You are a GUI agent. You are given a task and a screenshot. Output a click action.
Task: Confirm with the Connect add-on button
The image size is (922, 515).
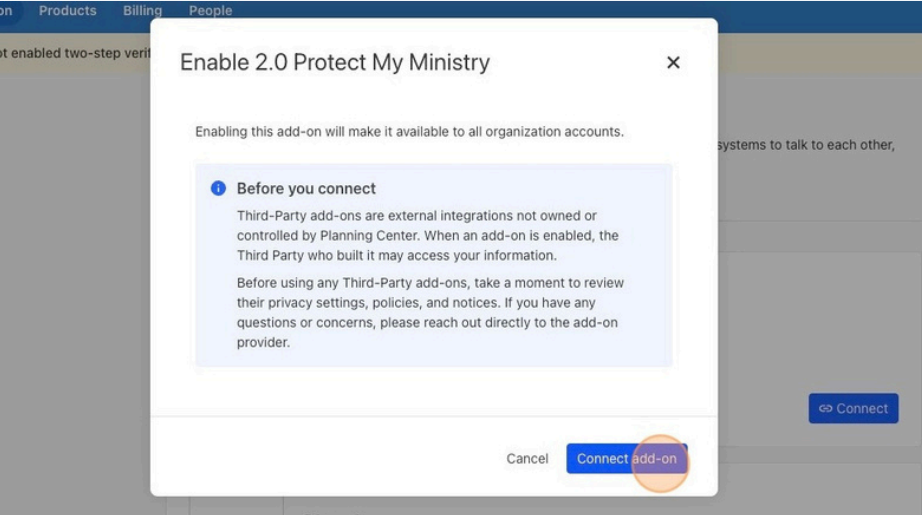click(627, 459)
